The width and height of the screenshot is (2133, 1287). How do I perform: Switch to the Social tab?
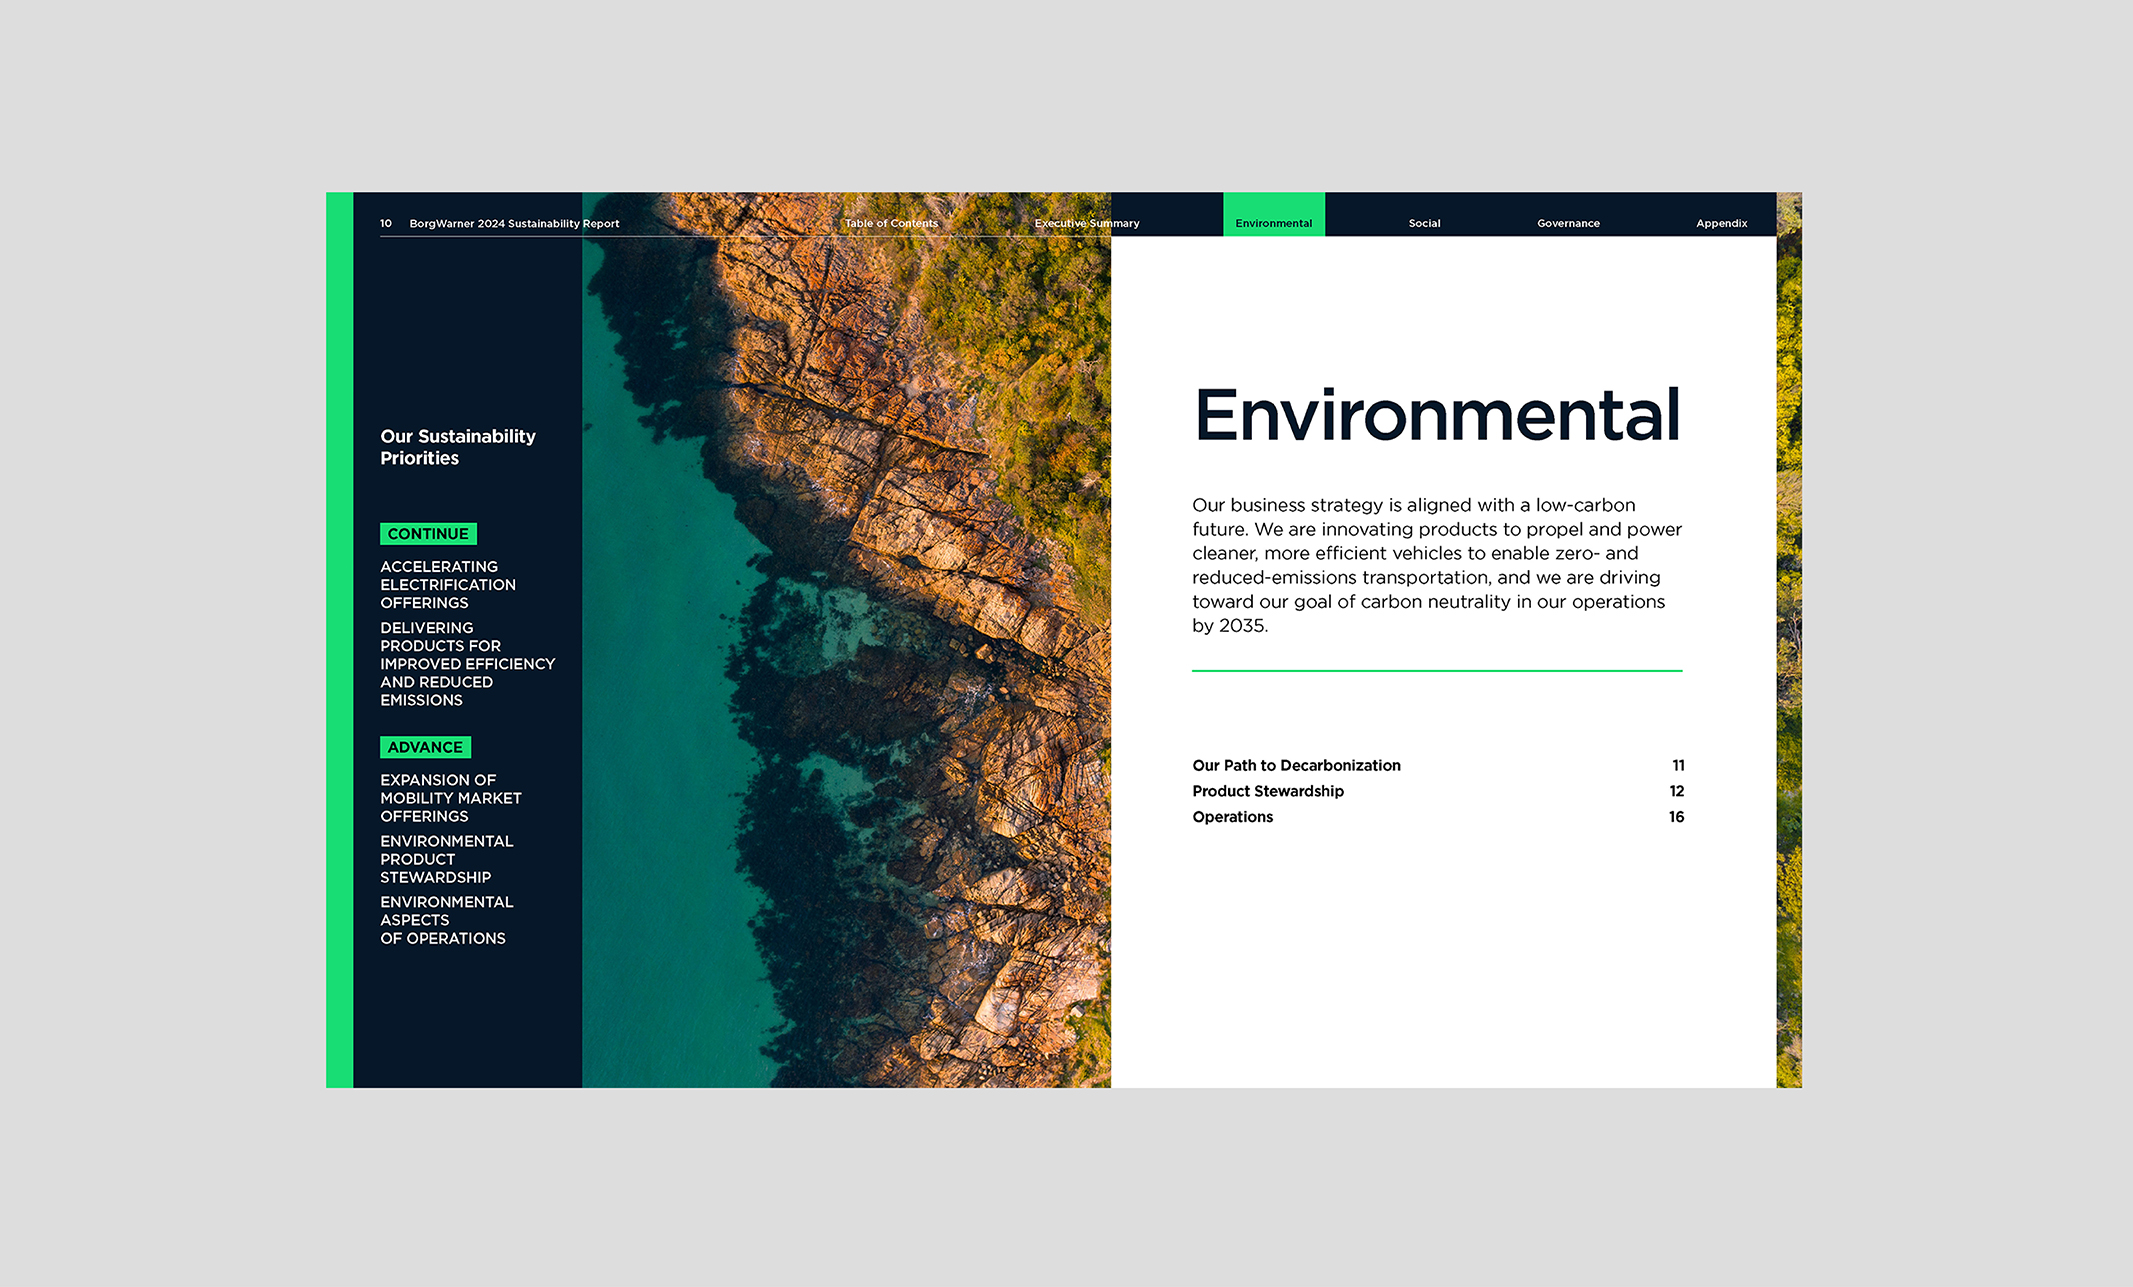1424,223
